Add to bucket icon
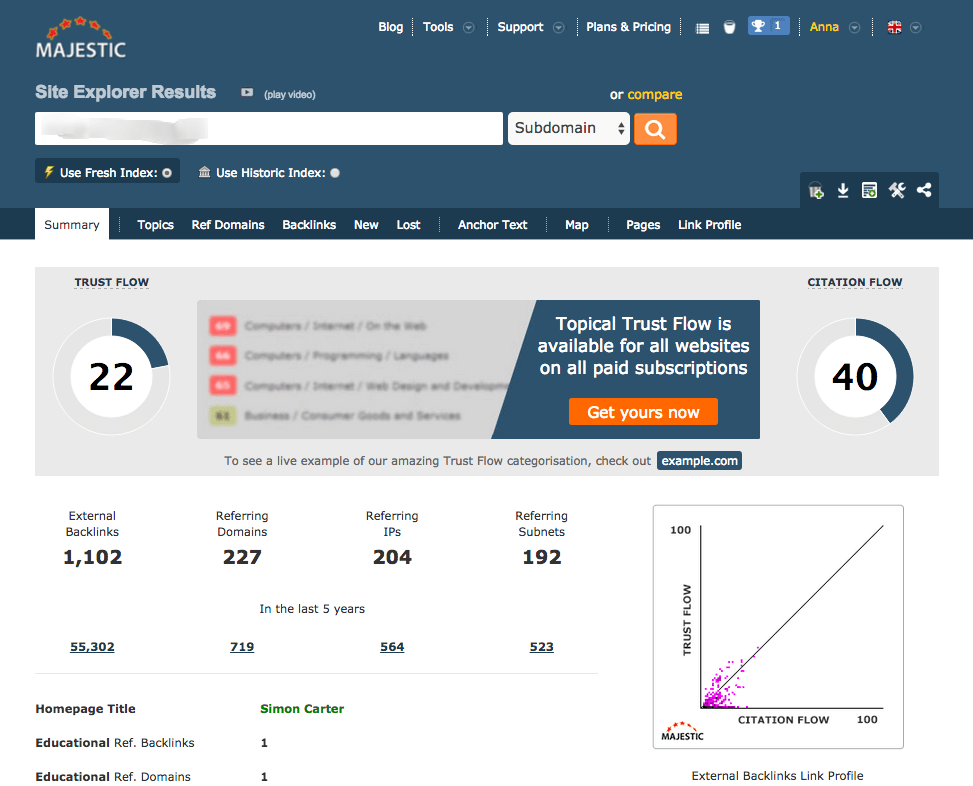This screenshot has height=786, width=973. point(816,190)
